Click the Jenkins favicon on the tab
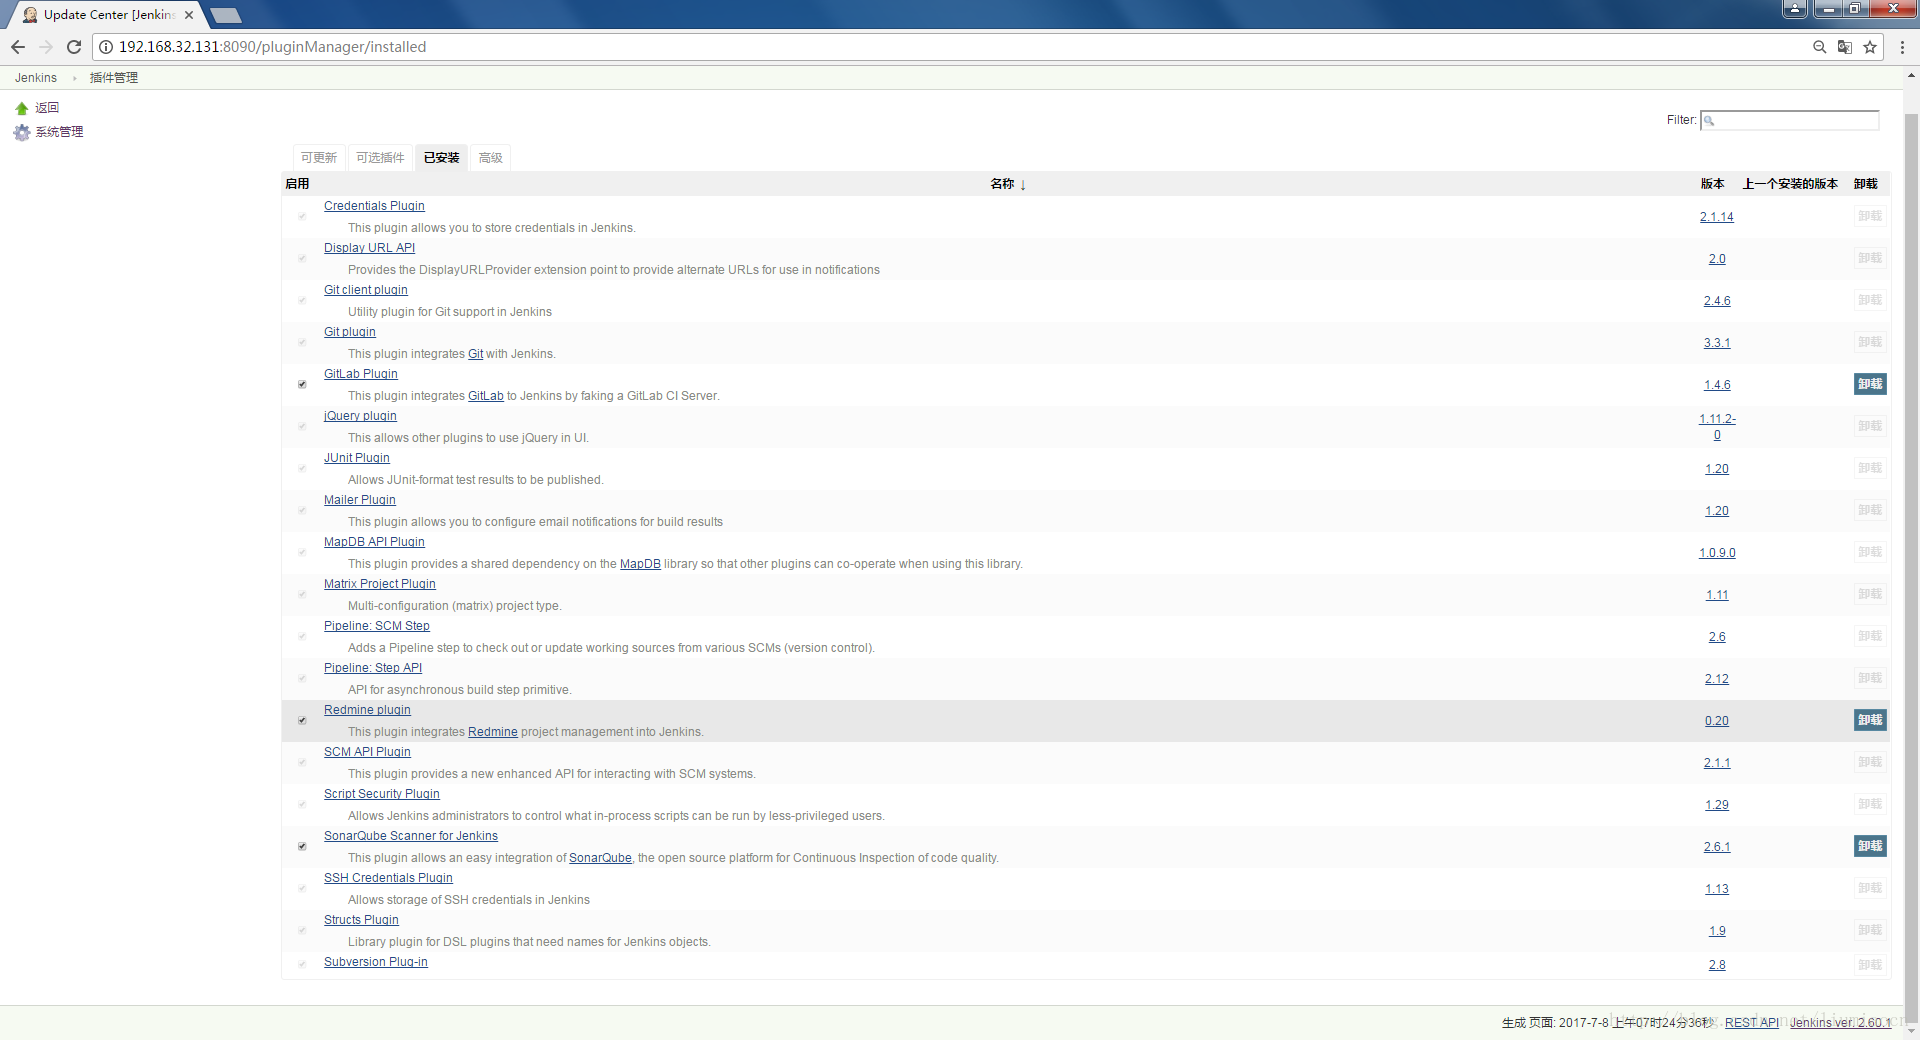Image resolution: width=1920 pixels, height=1040 pixels. point(30,15)
